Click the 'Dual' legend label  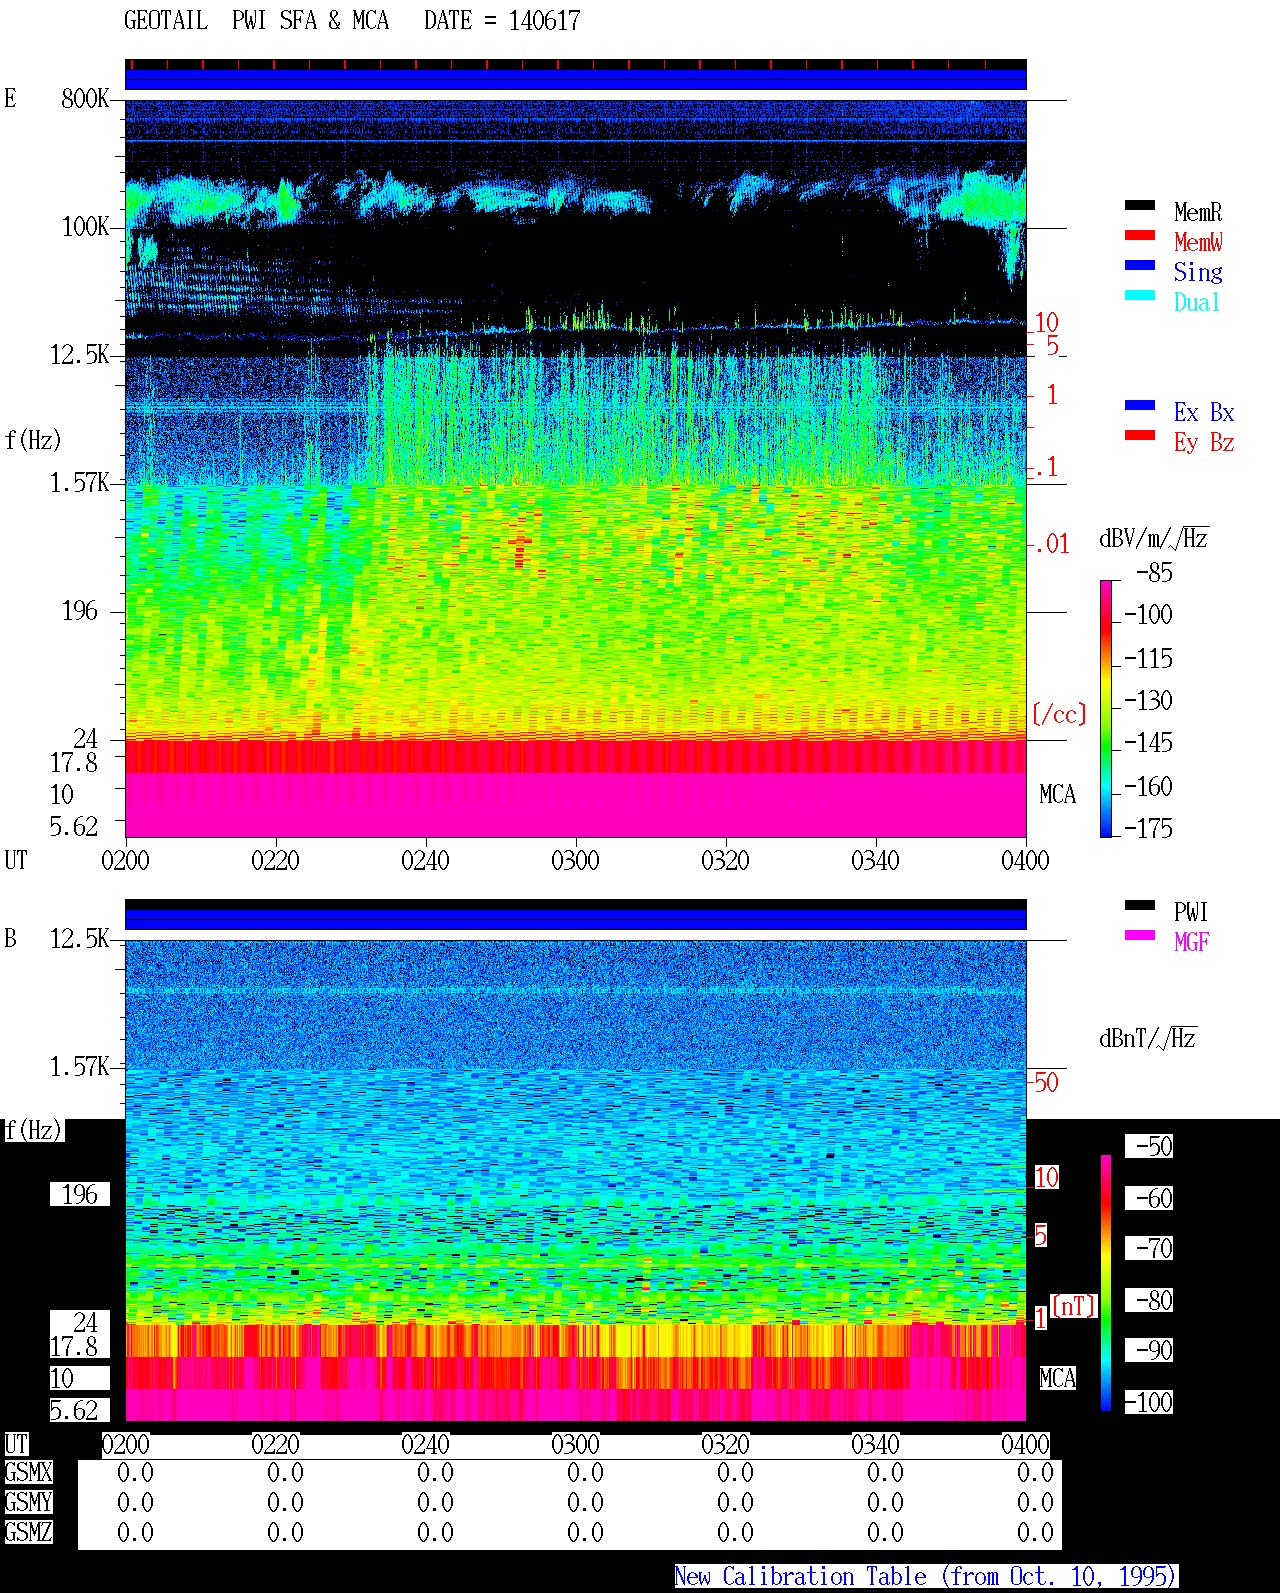click(x=1198, y=302)
